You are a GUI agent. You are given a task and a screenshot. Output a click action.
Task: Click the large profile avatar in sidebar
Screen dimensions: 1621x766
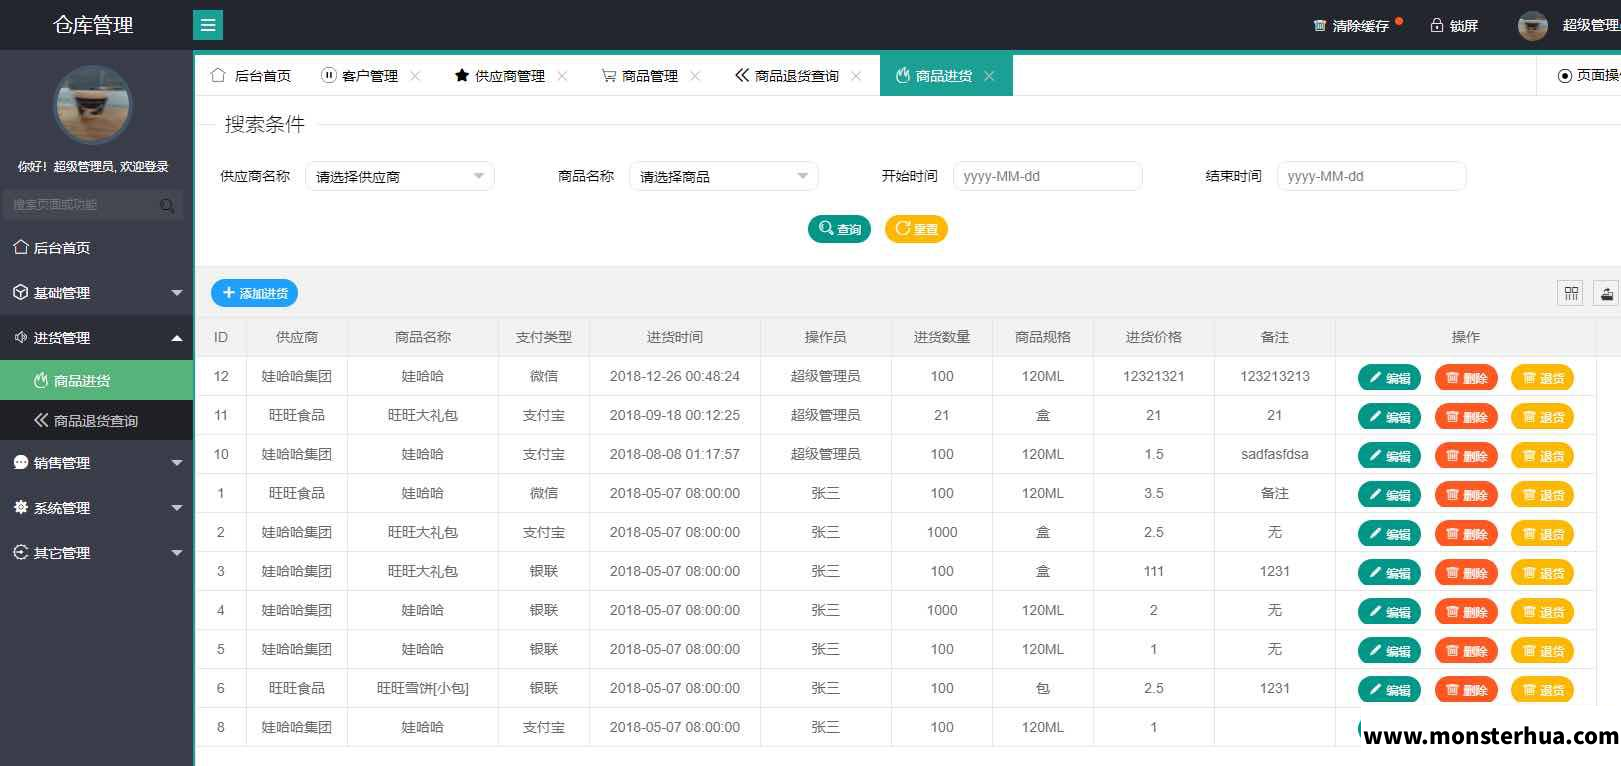point(92,105)
